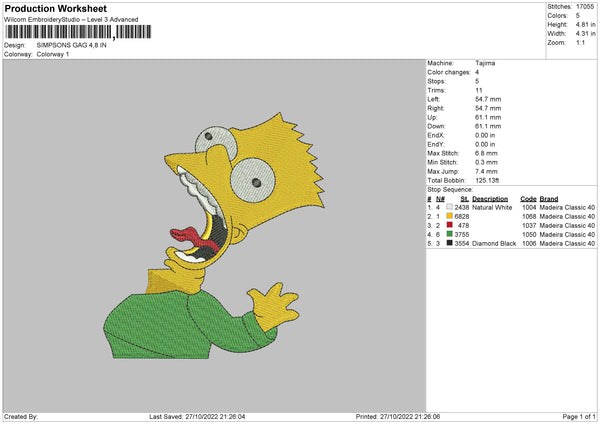Select the yellow swatch in row 2
This screenshot has width=600, height=424.
(449, 216)
